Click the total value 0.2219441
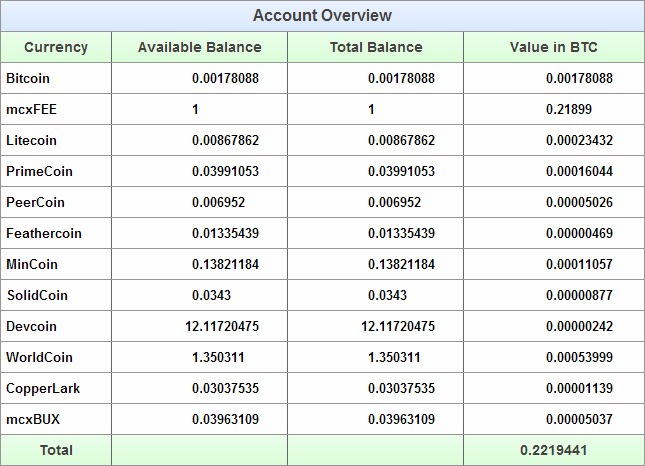 (x=554, y=450)
